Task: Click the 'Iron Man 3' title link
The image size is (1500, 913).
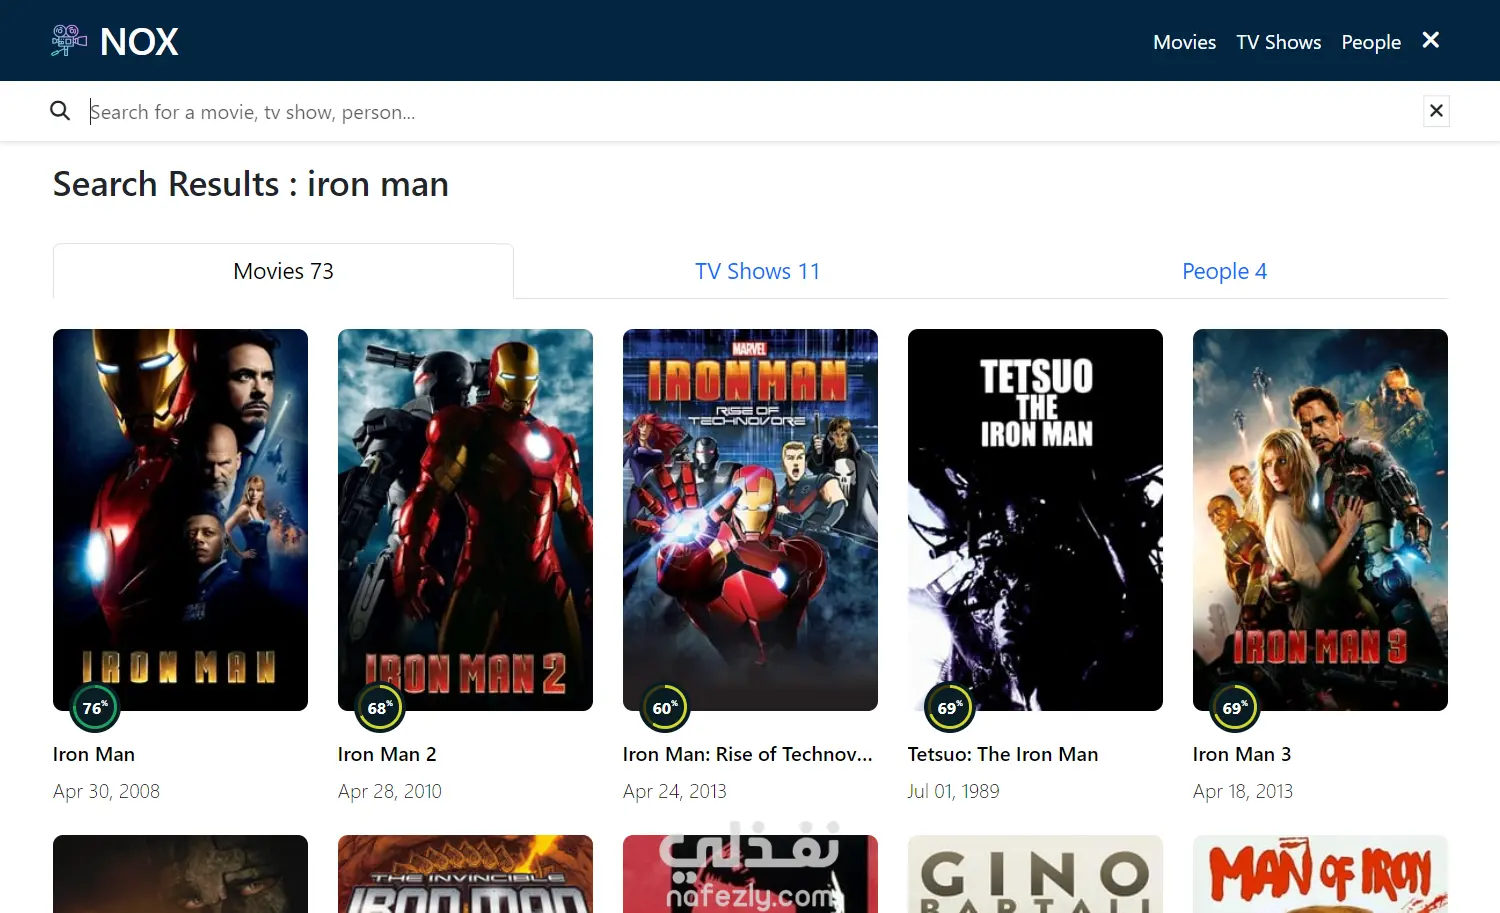Action: (1242, 754)
